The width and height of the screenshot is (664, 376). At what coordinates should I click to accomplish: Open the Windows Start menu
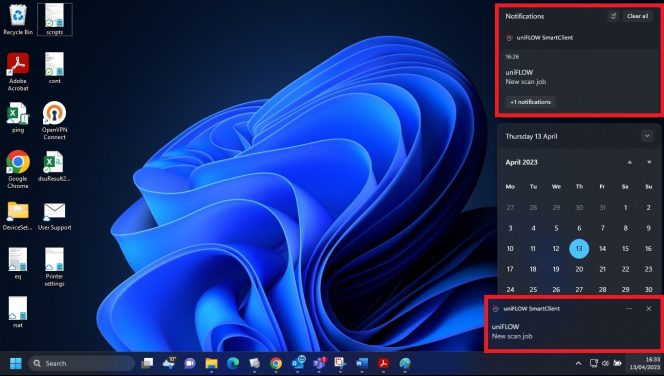coord(16,363)
